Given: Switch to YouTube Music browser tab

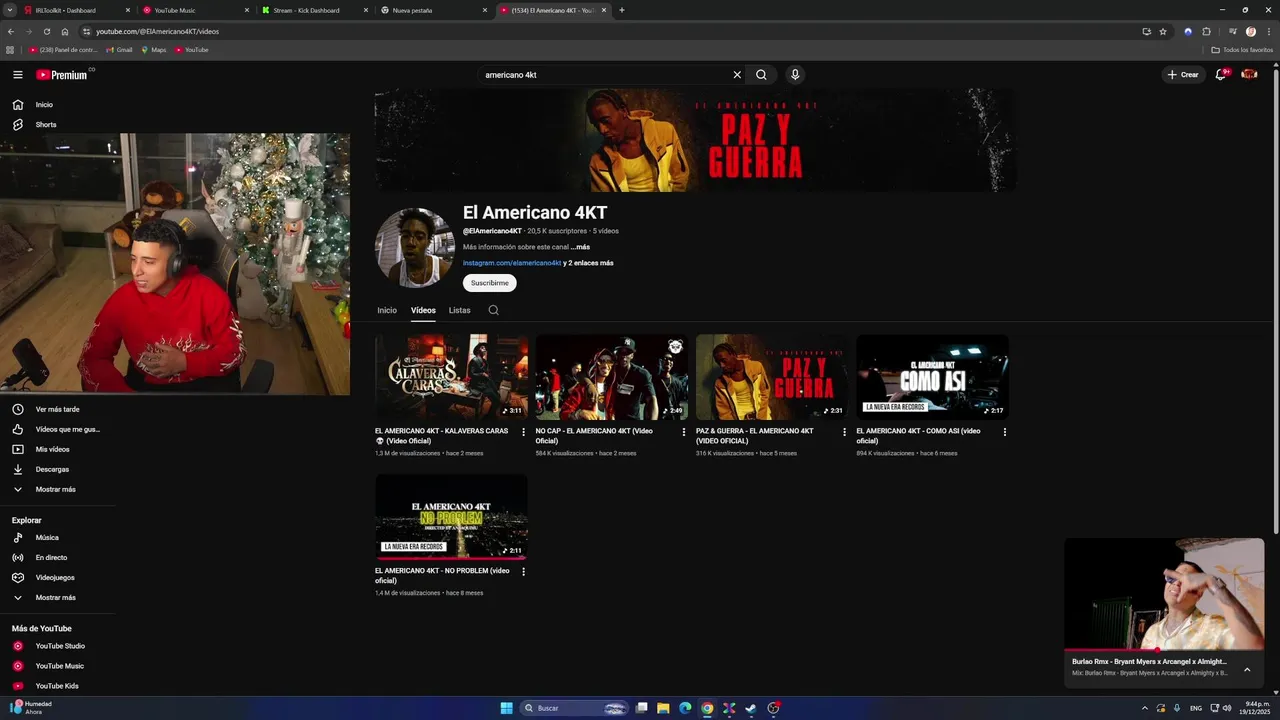Looking at the screenshot, I should (x=195, y=10).
